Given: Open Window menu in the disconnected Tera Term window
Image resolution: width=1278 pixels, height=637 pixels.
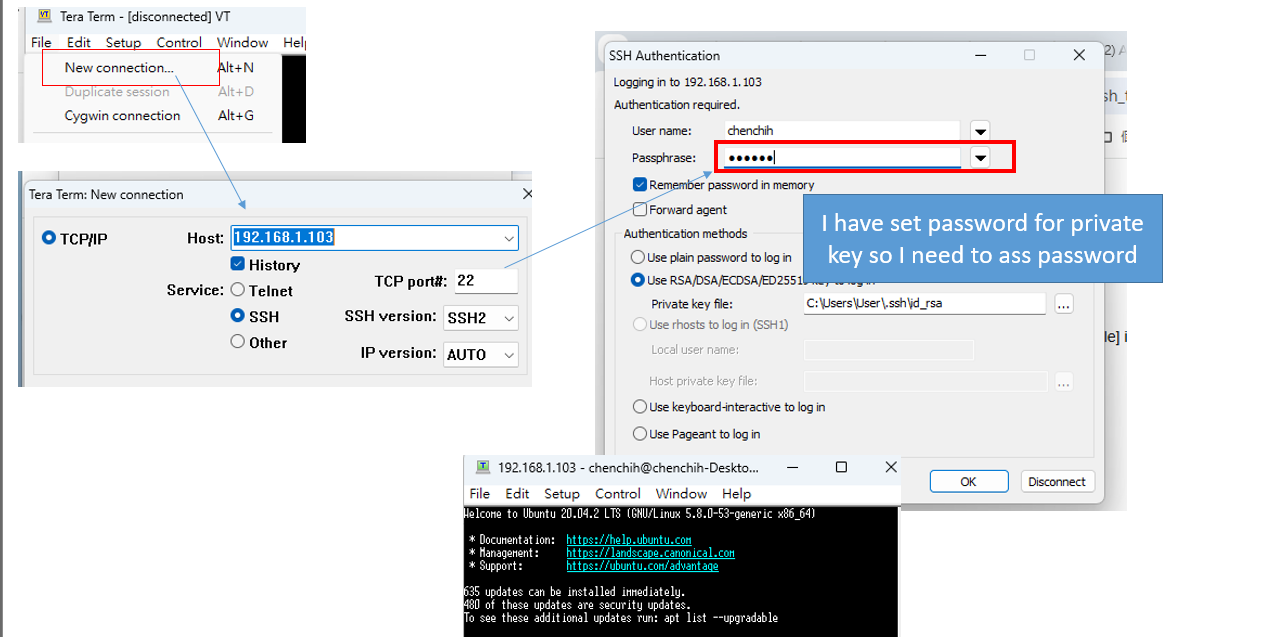Looking at the screenshot, I should pos(243,42).
